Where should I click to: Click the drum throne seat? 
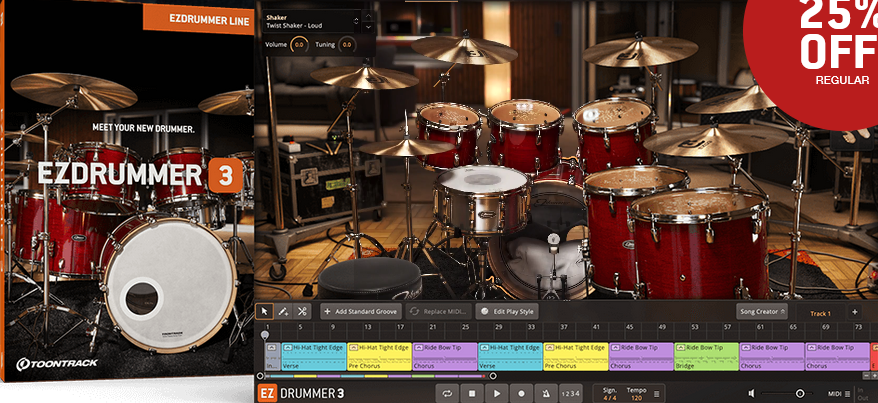pos(370,277)
